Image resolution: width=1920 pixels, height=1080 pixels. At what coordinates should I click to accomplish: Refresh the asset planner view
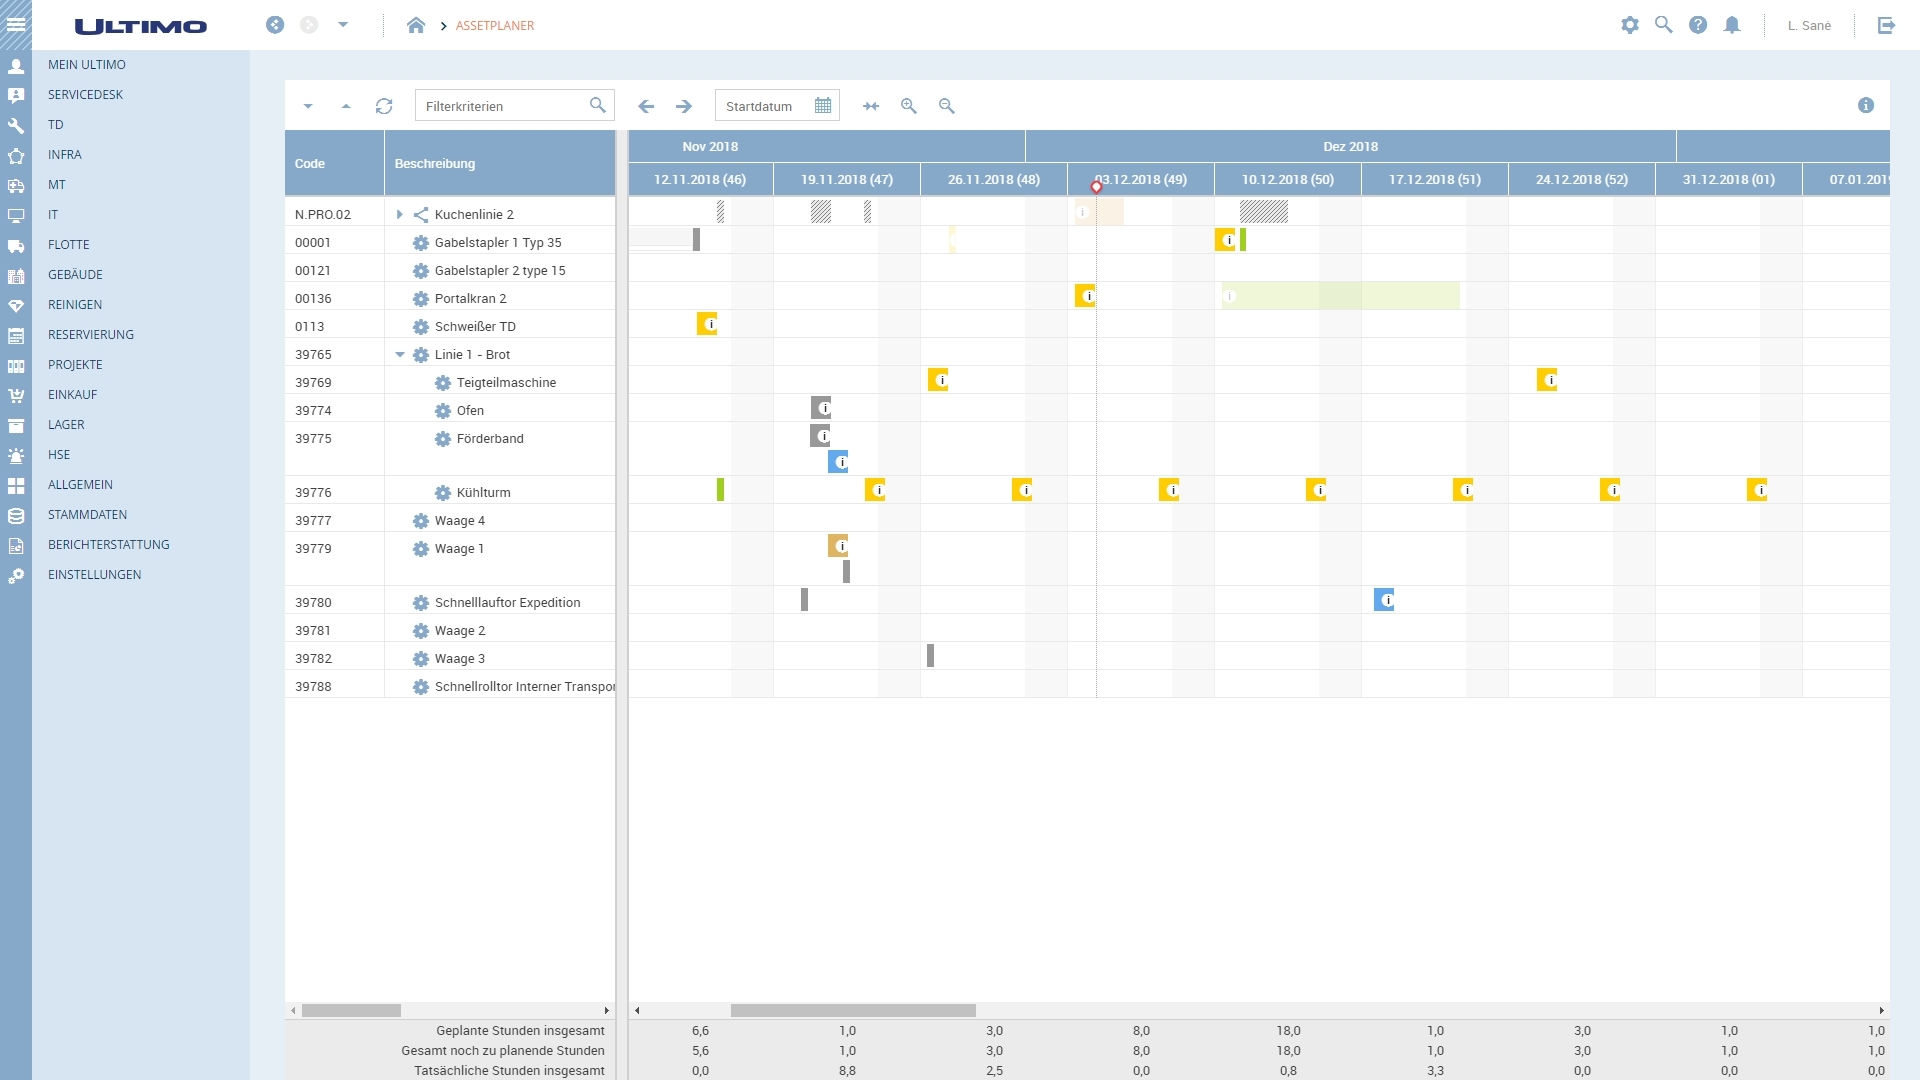tap(384, 105)
